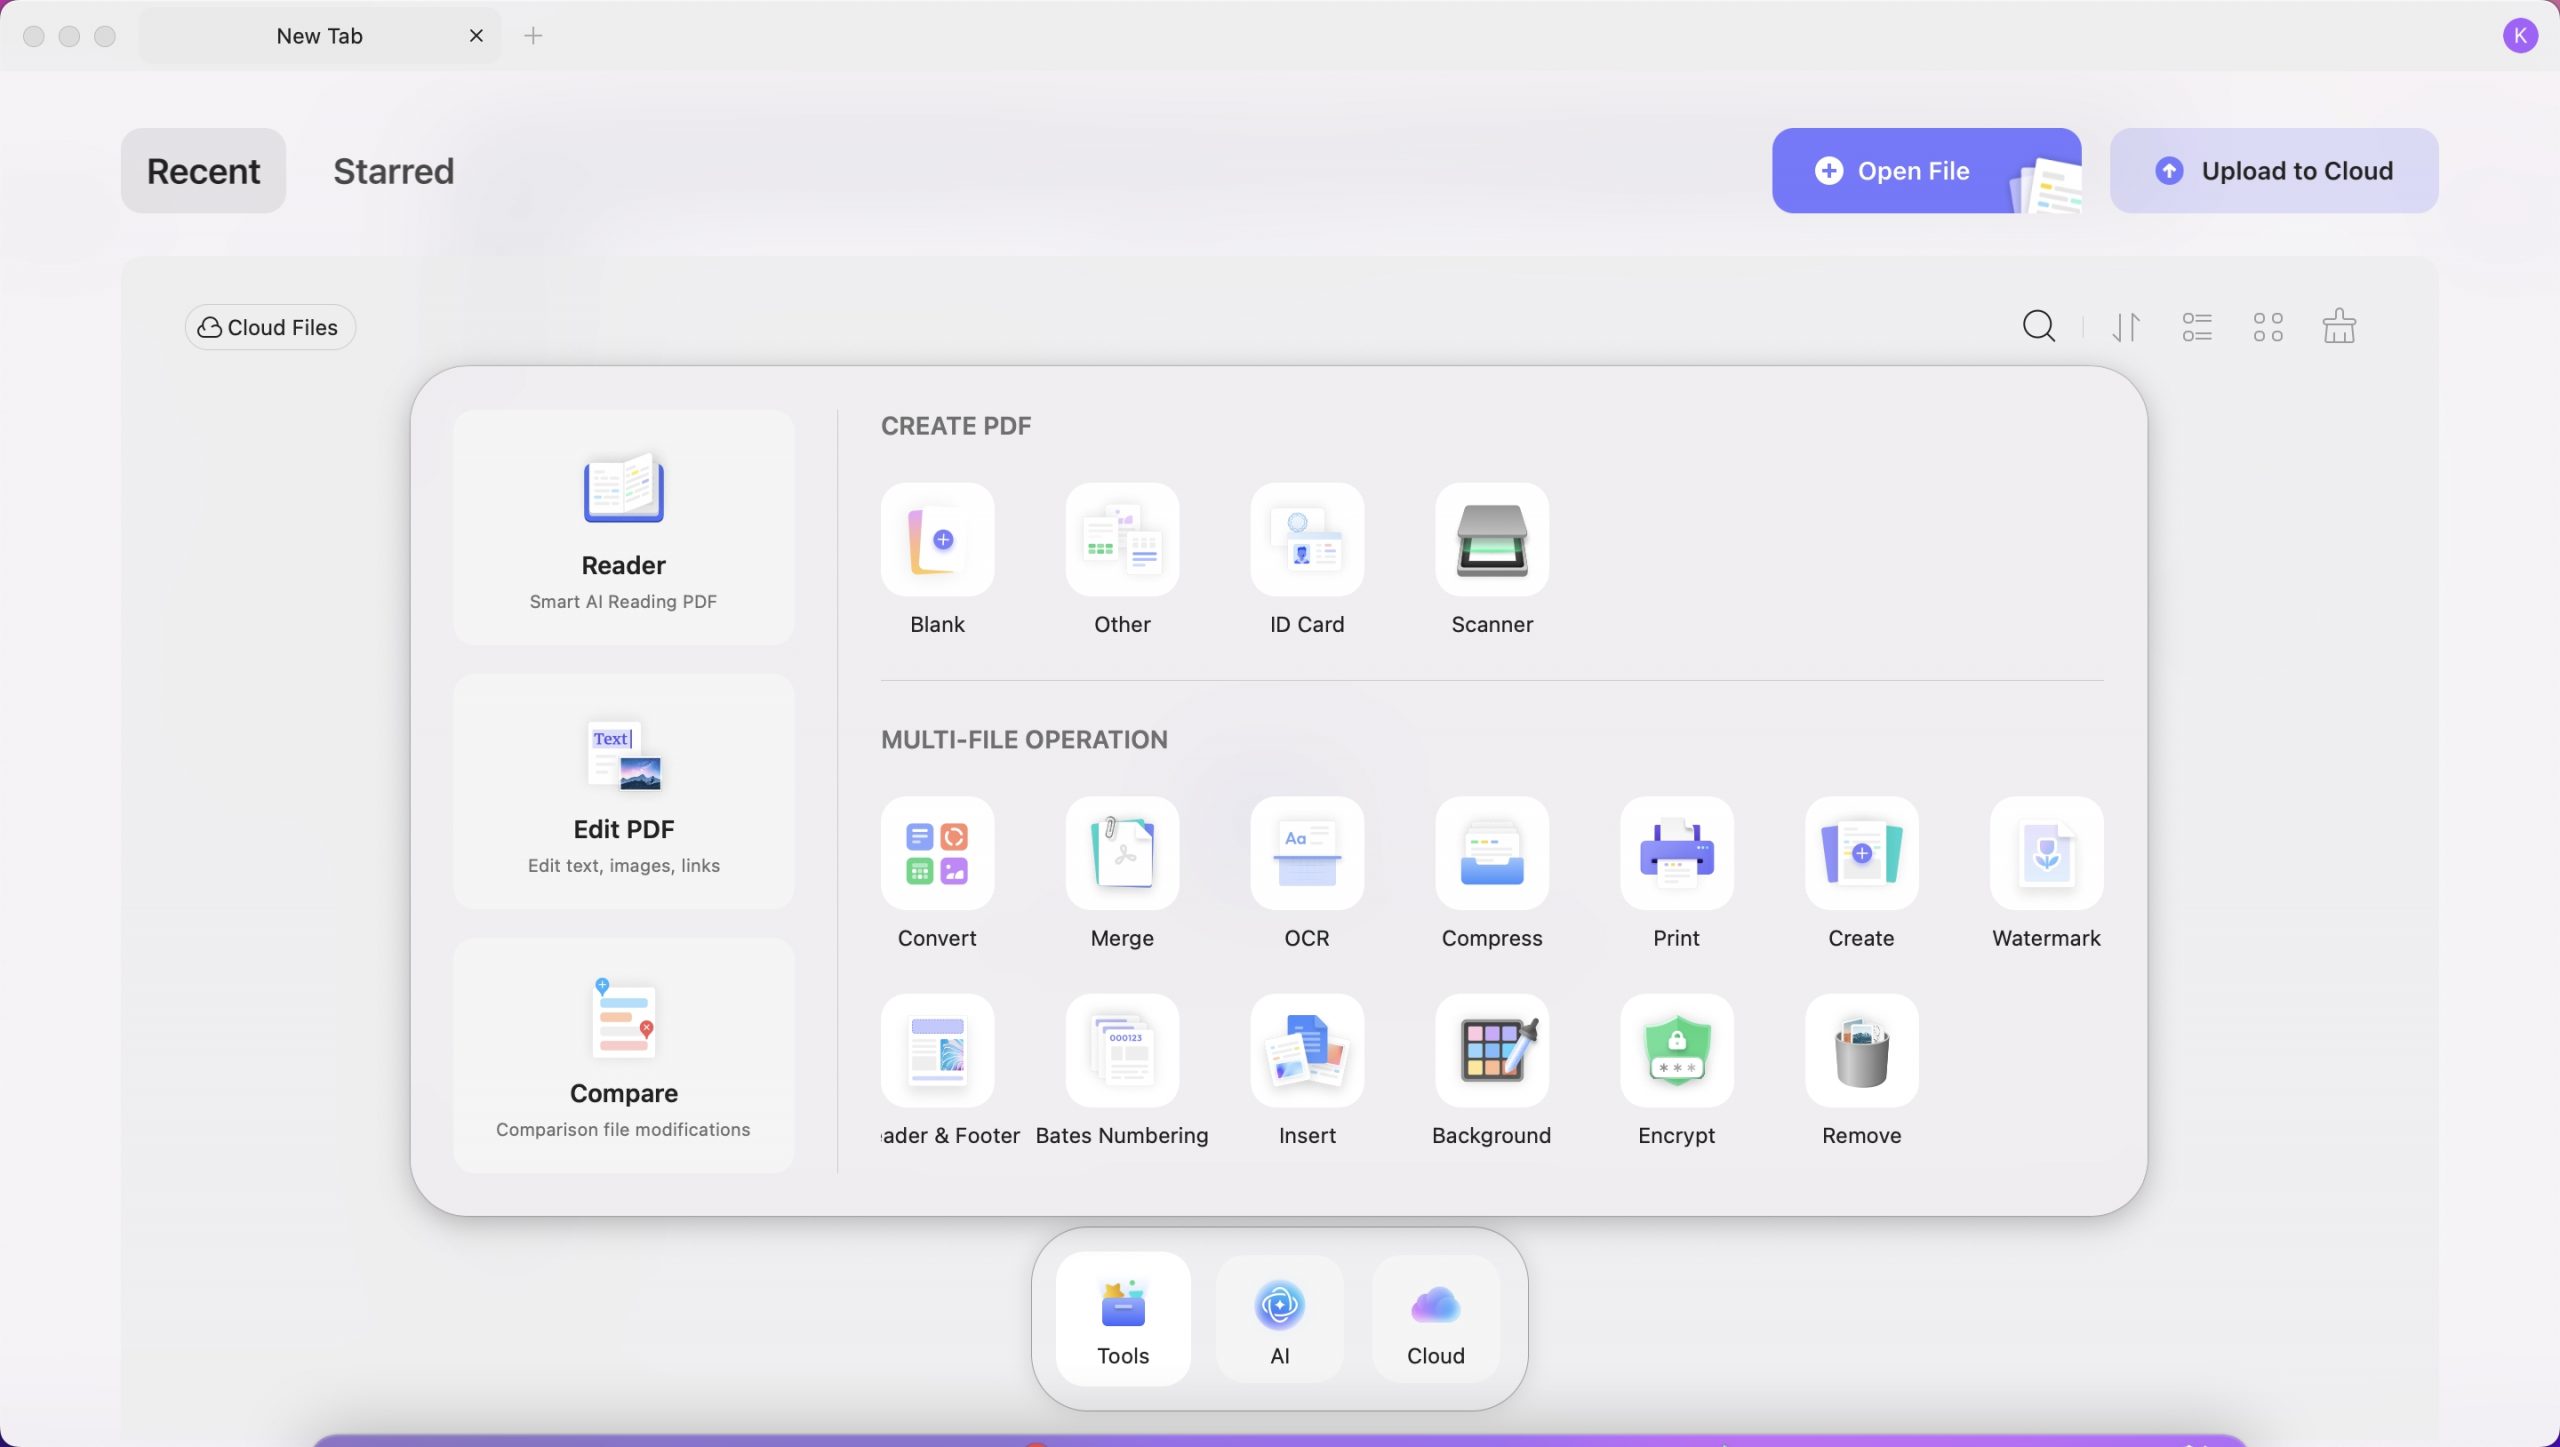Add a new tab with plus

click(x=533, y=36)
